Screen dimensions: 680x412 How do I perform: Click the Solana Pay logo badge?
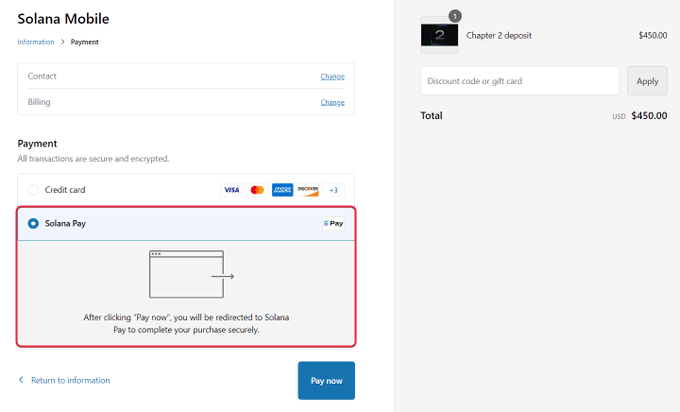(x=333, y=223)
